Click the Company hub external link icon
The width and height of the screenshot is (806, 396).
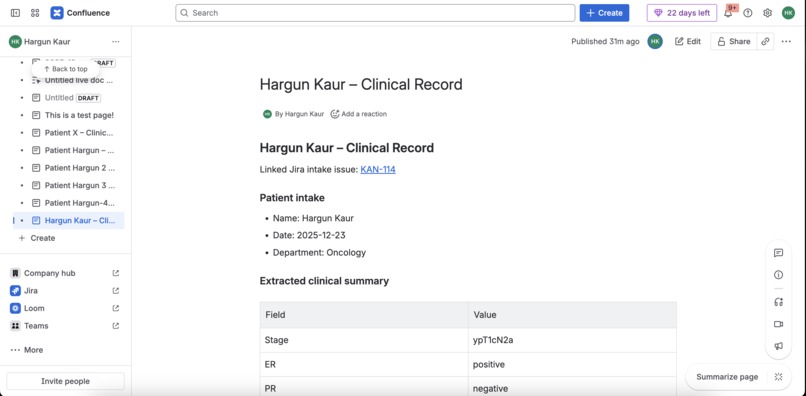pos(116,273)
